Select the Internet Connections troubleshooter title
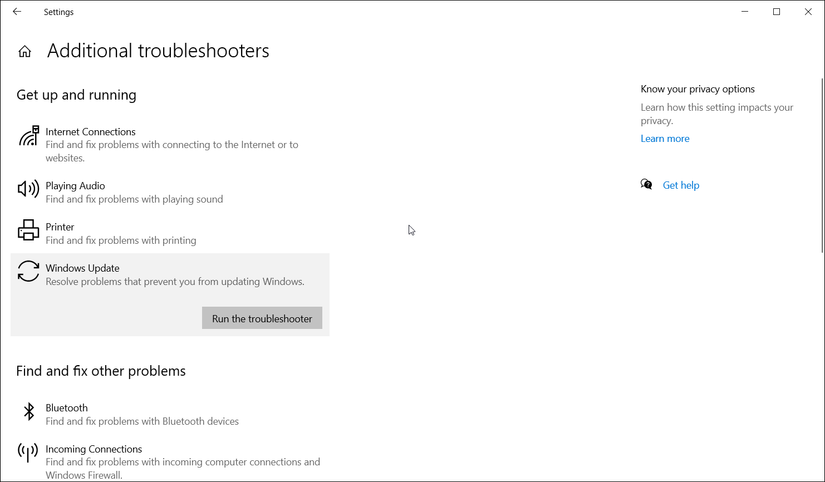The width and height of the screenshot is (825, 482). 90,132
